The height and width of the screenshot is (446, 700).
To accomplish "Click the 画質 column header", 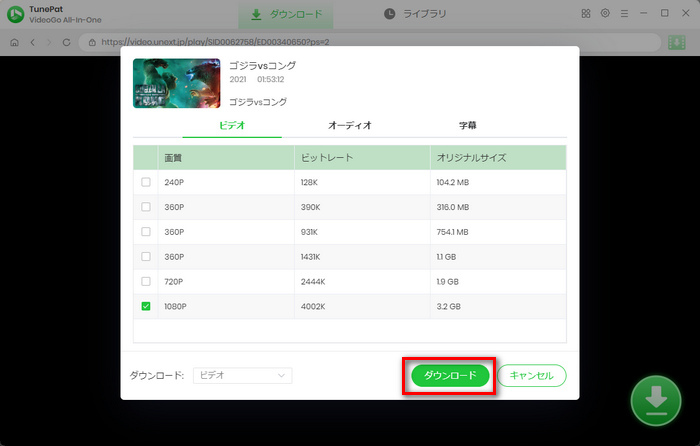I will point(226,158).
